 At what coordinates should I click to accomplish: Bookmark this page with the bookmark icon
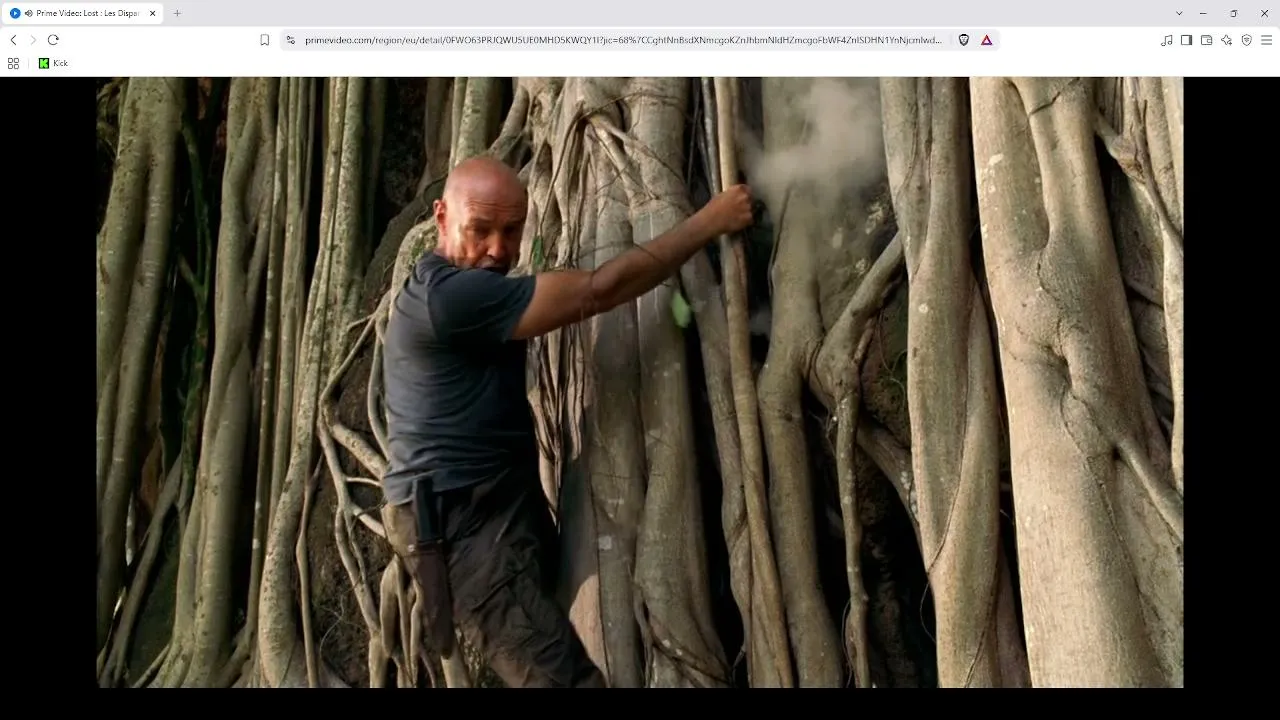(265, 40)
